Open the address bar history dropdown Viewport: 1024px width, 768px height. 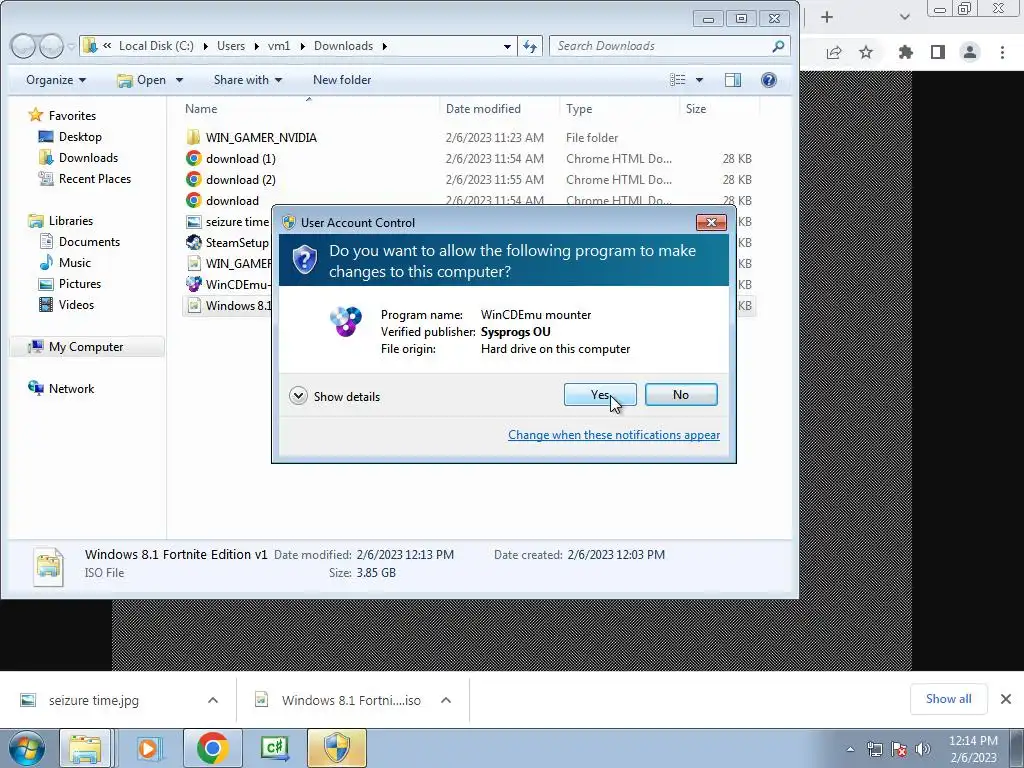507,46
